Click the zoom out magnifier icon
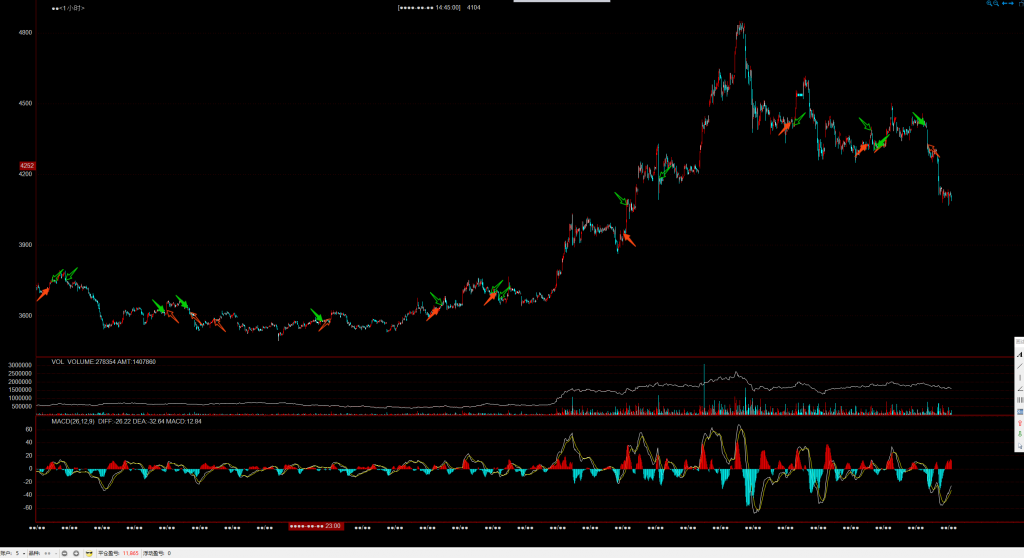 [997, 4]
